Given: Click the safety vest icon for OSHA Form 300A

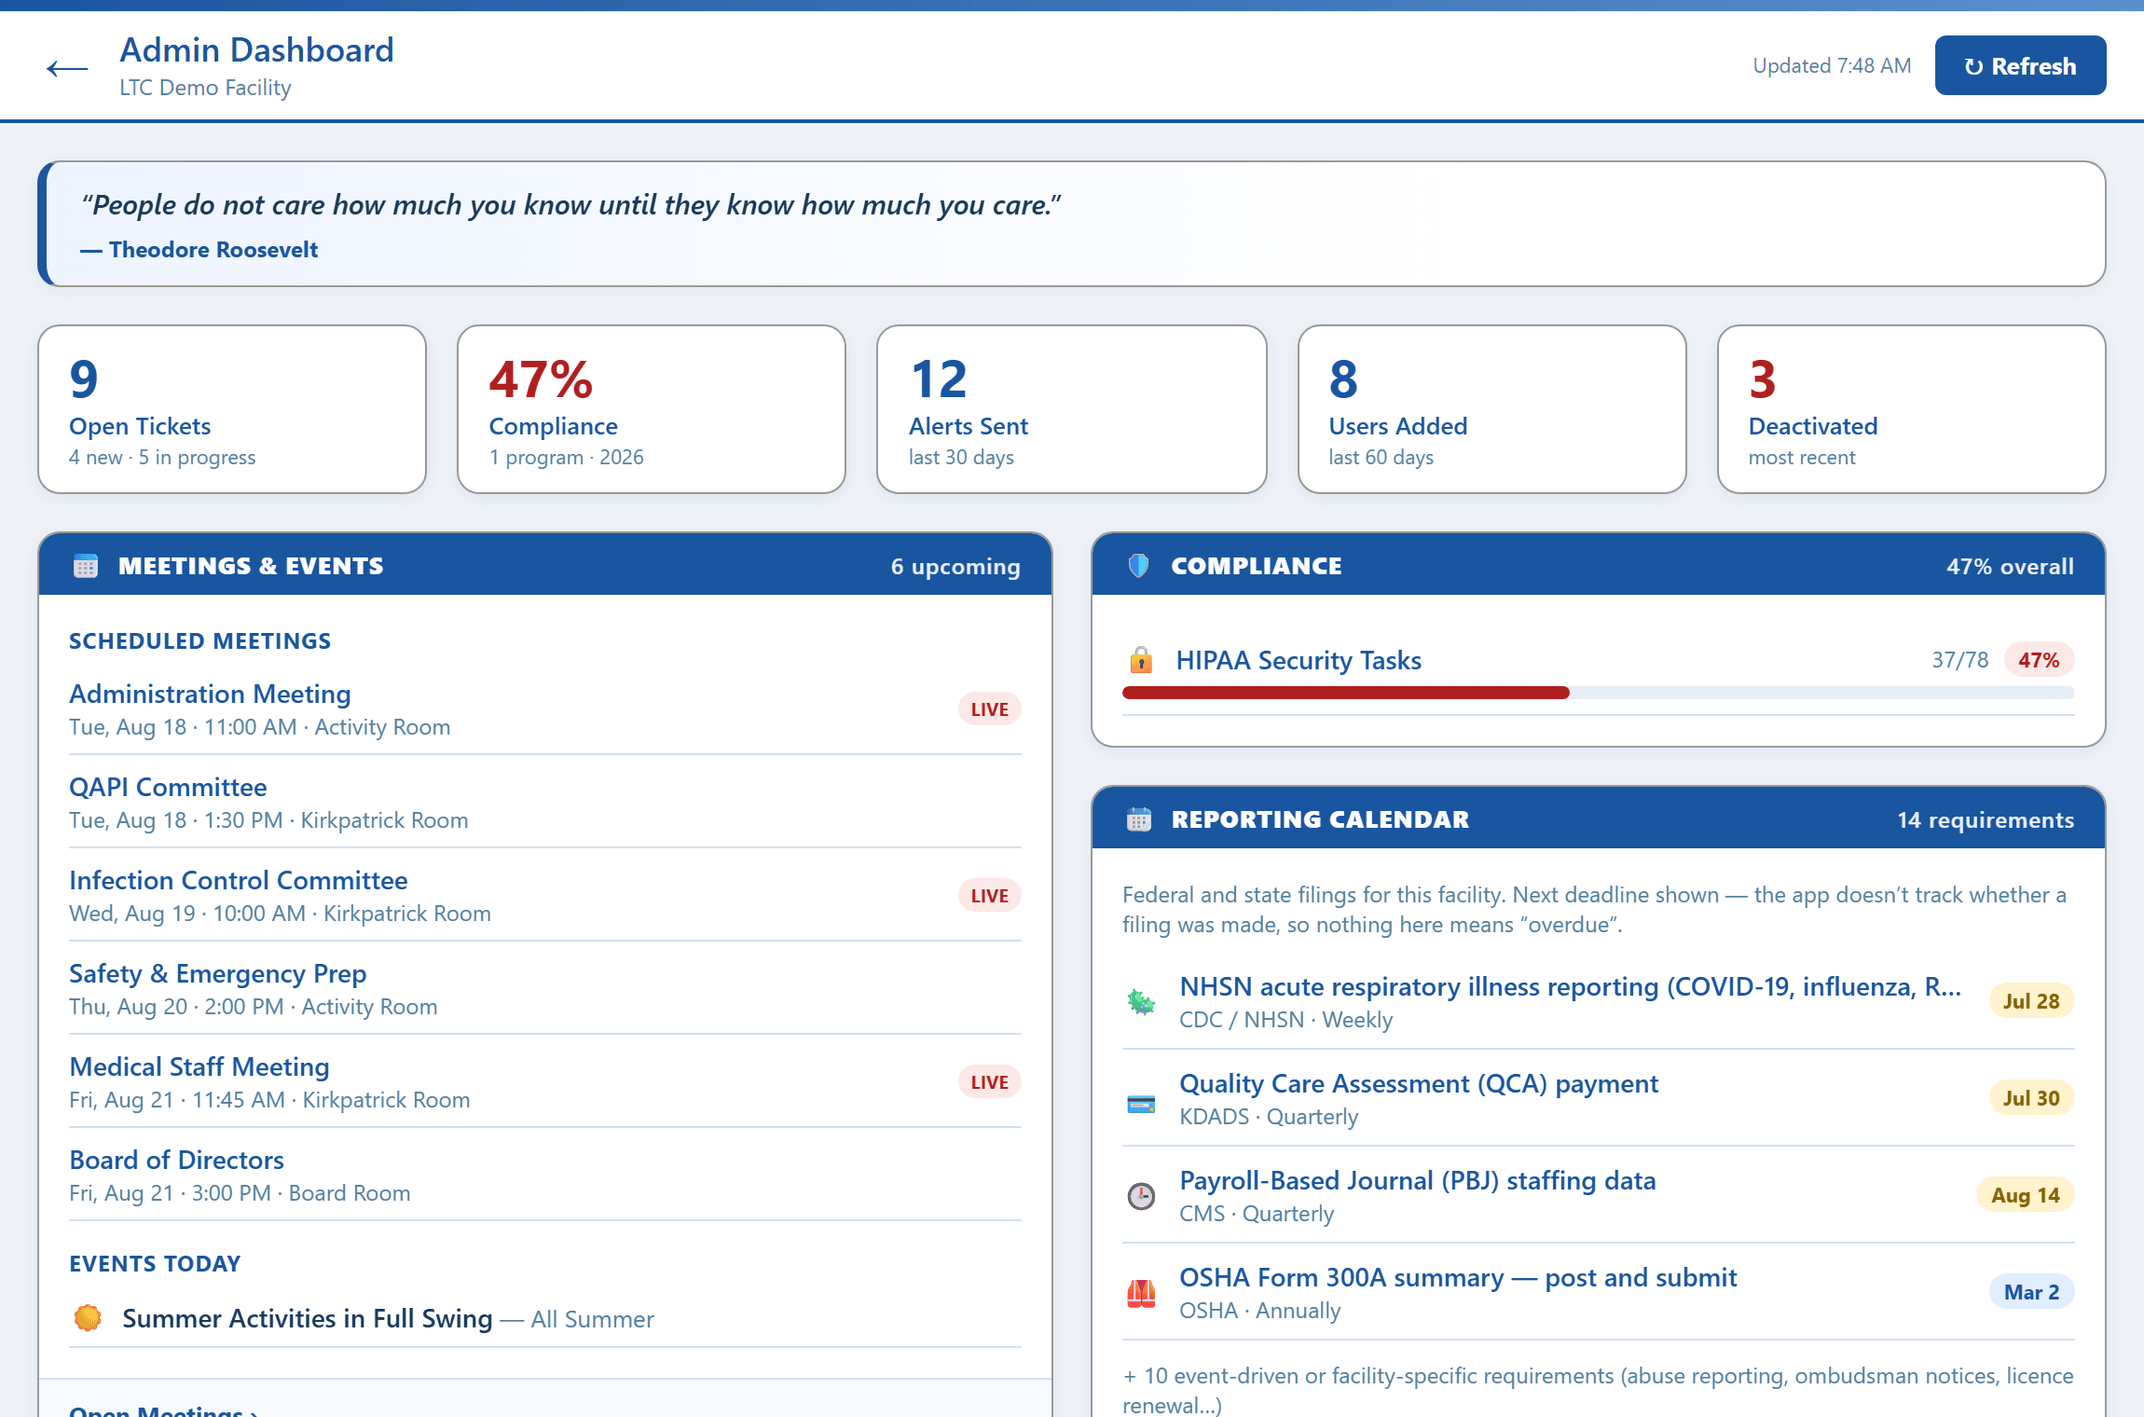Looking at the screenshot, I should coord(1141,1293).
